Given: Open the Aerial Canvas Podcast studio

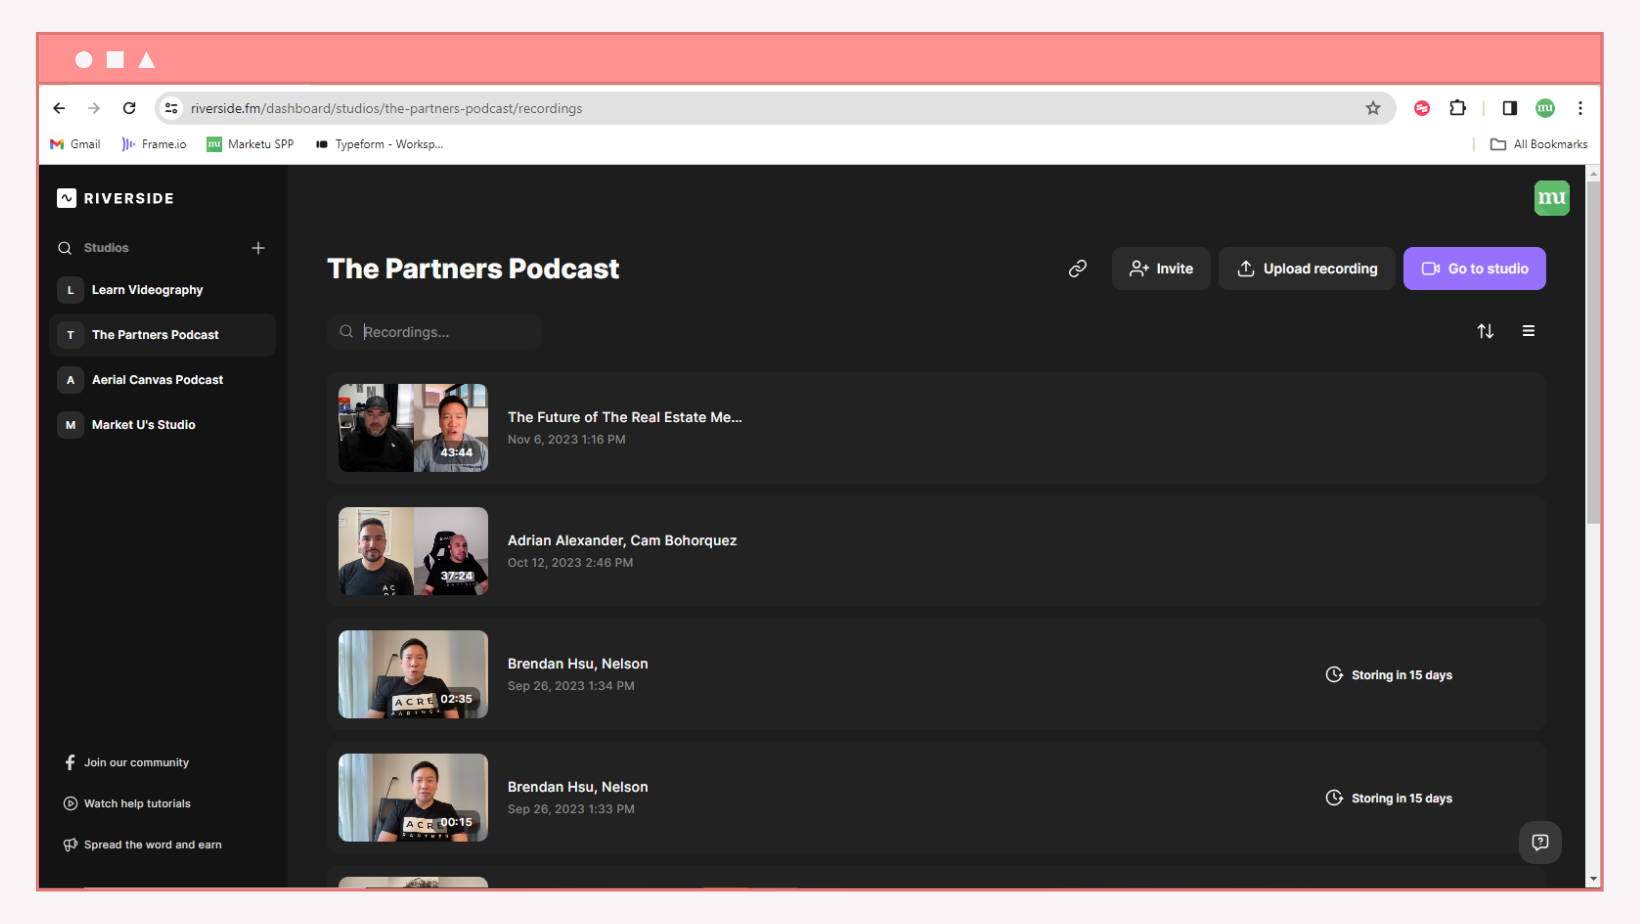Looking at the screenshot, I should (x=162, y=380).
